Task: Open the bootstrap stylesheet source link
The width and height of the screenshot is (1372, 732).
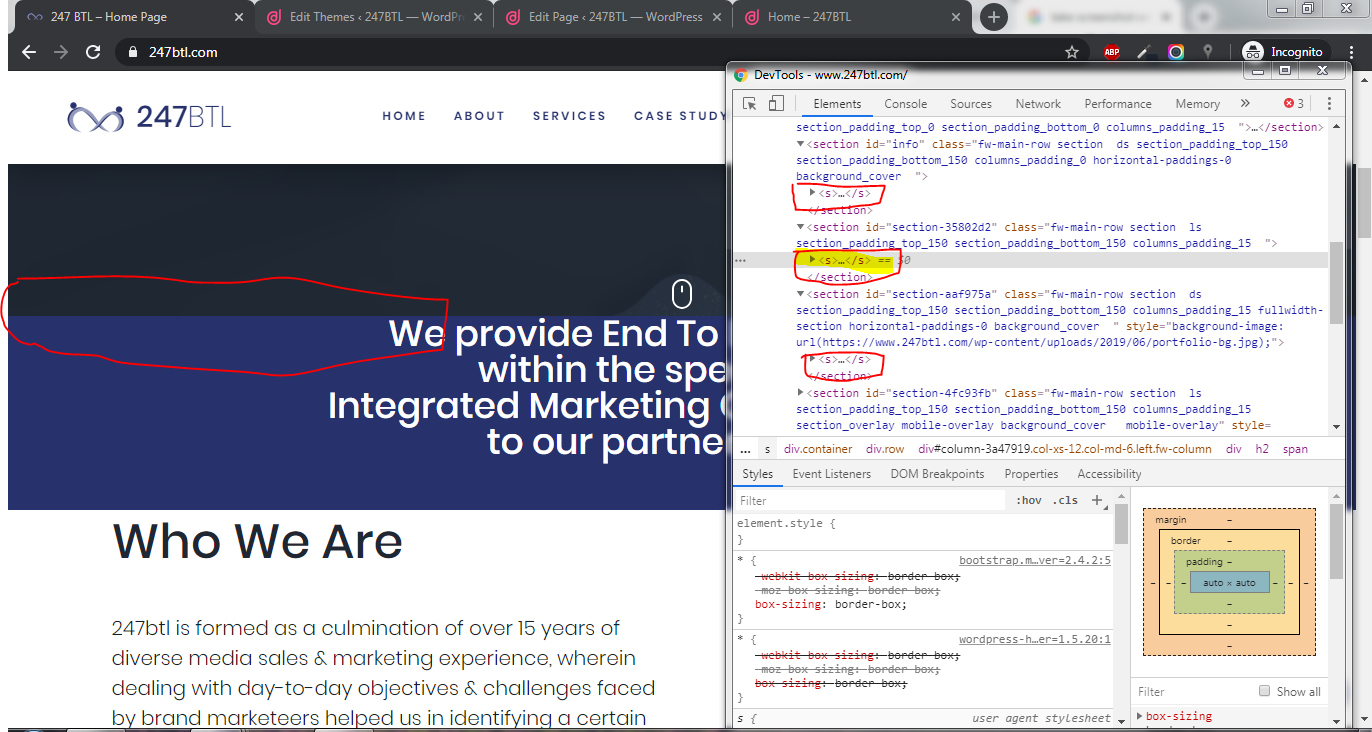Action: tap(1034, 561)
